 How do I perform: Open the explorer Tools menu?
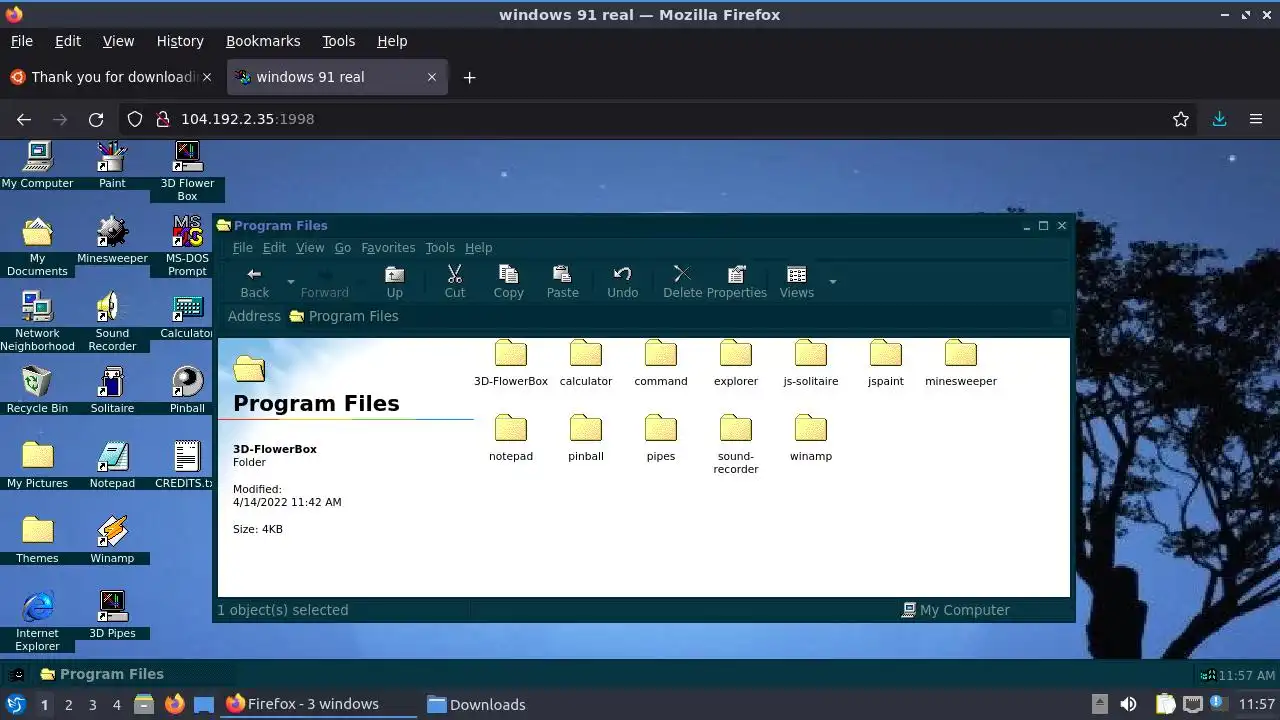(440, 248)
